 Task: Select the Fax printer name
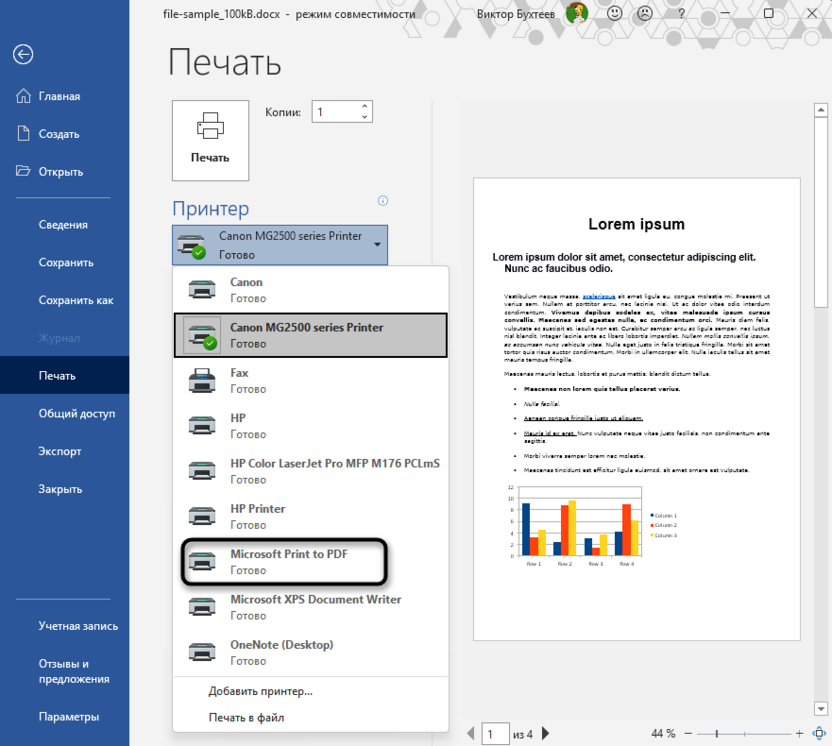(239, 372)
